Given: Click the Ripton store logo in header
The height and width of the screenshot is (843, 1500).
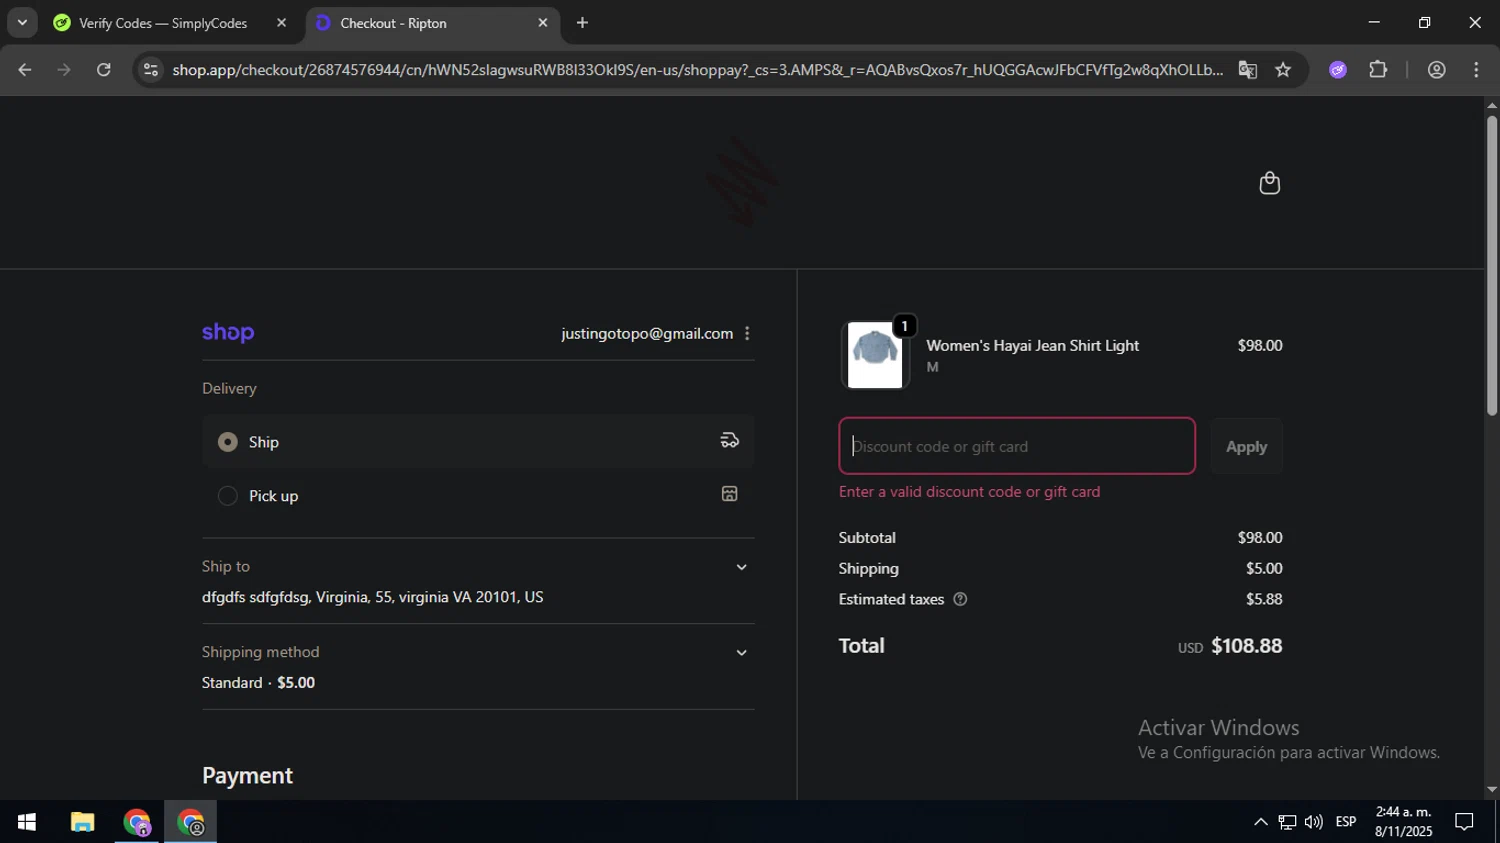Looking at the screenshot, I should pyautogui.click(x=742, y=182).
